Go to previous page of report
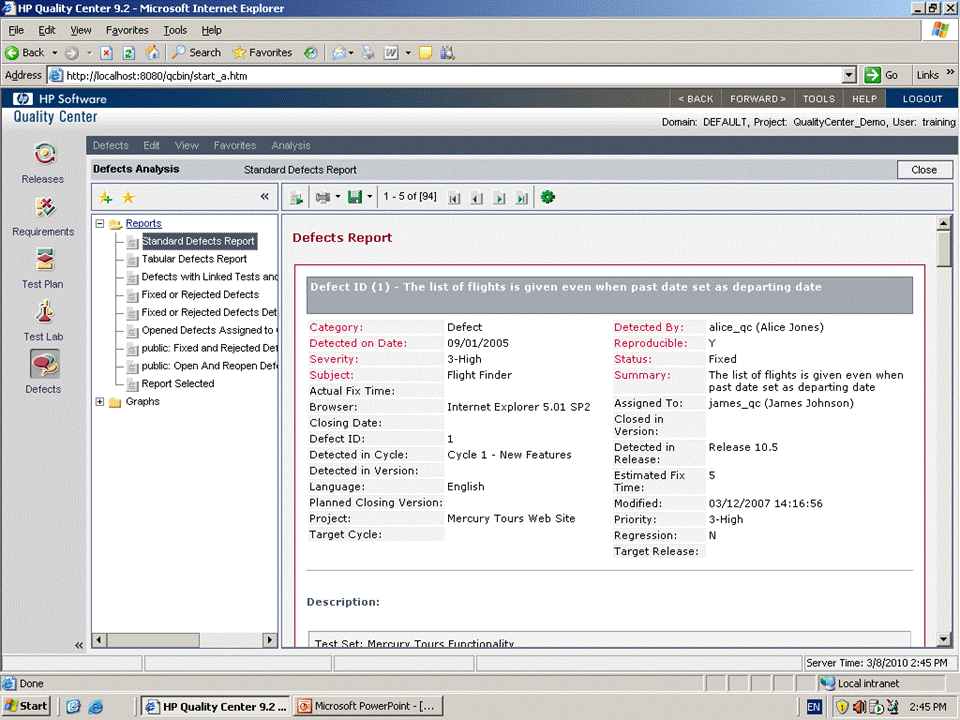This screenshot has height=720, width=960. [476, 198]
